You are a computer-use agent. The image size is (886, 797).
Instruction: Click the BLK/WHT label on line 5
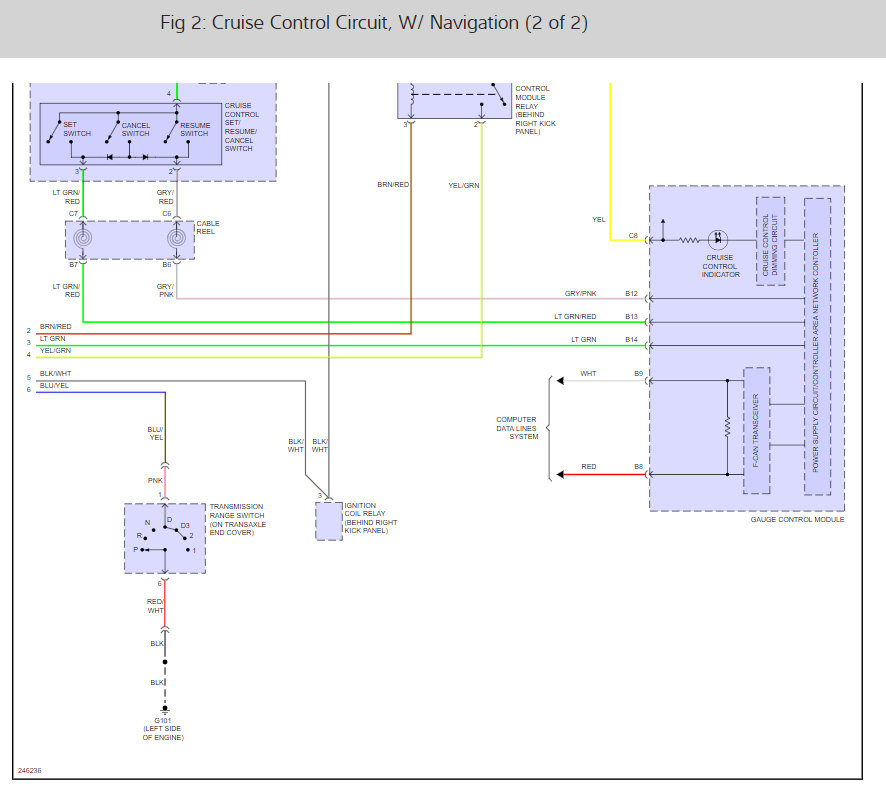pos(55,374)
